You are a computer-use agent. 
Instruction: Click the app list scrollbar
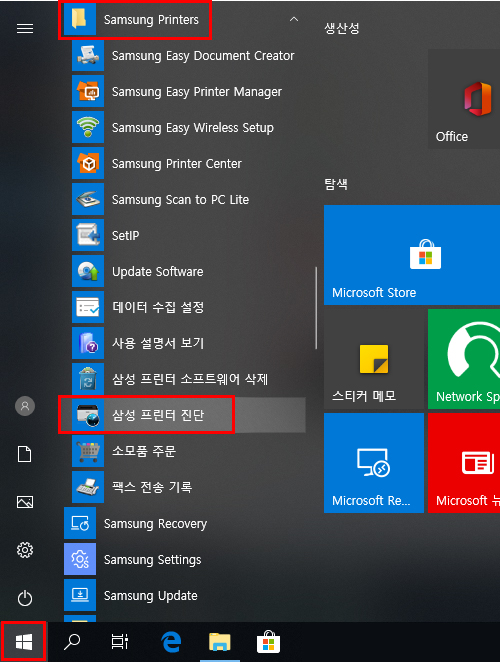[x=316, y=308]
